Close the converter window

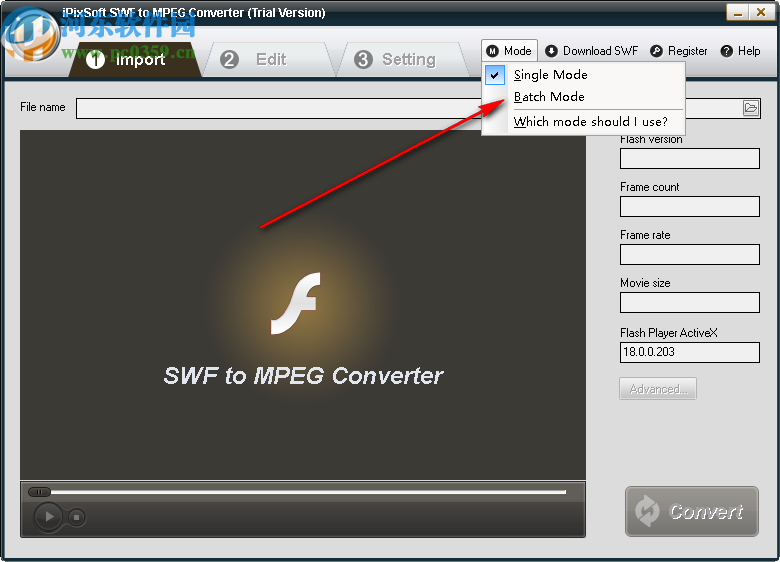pyautogui.click(x=761, y=12)
